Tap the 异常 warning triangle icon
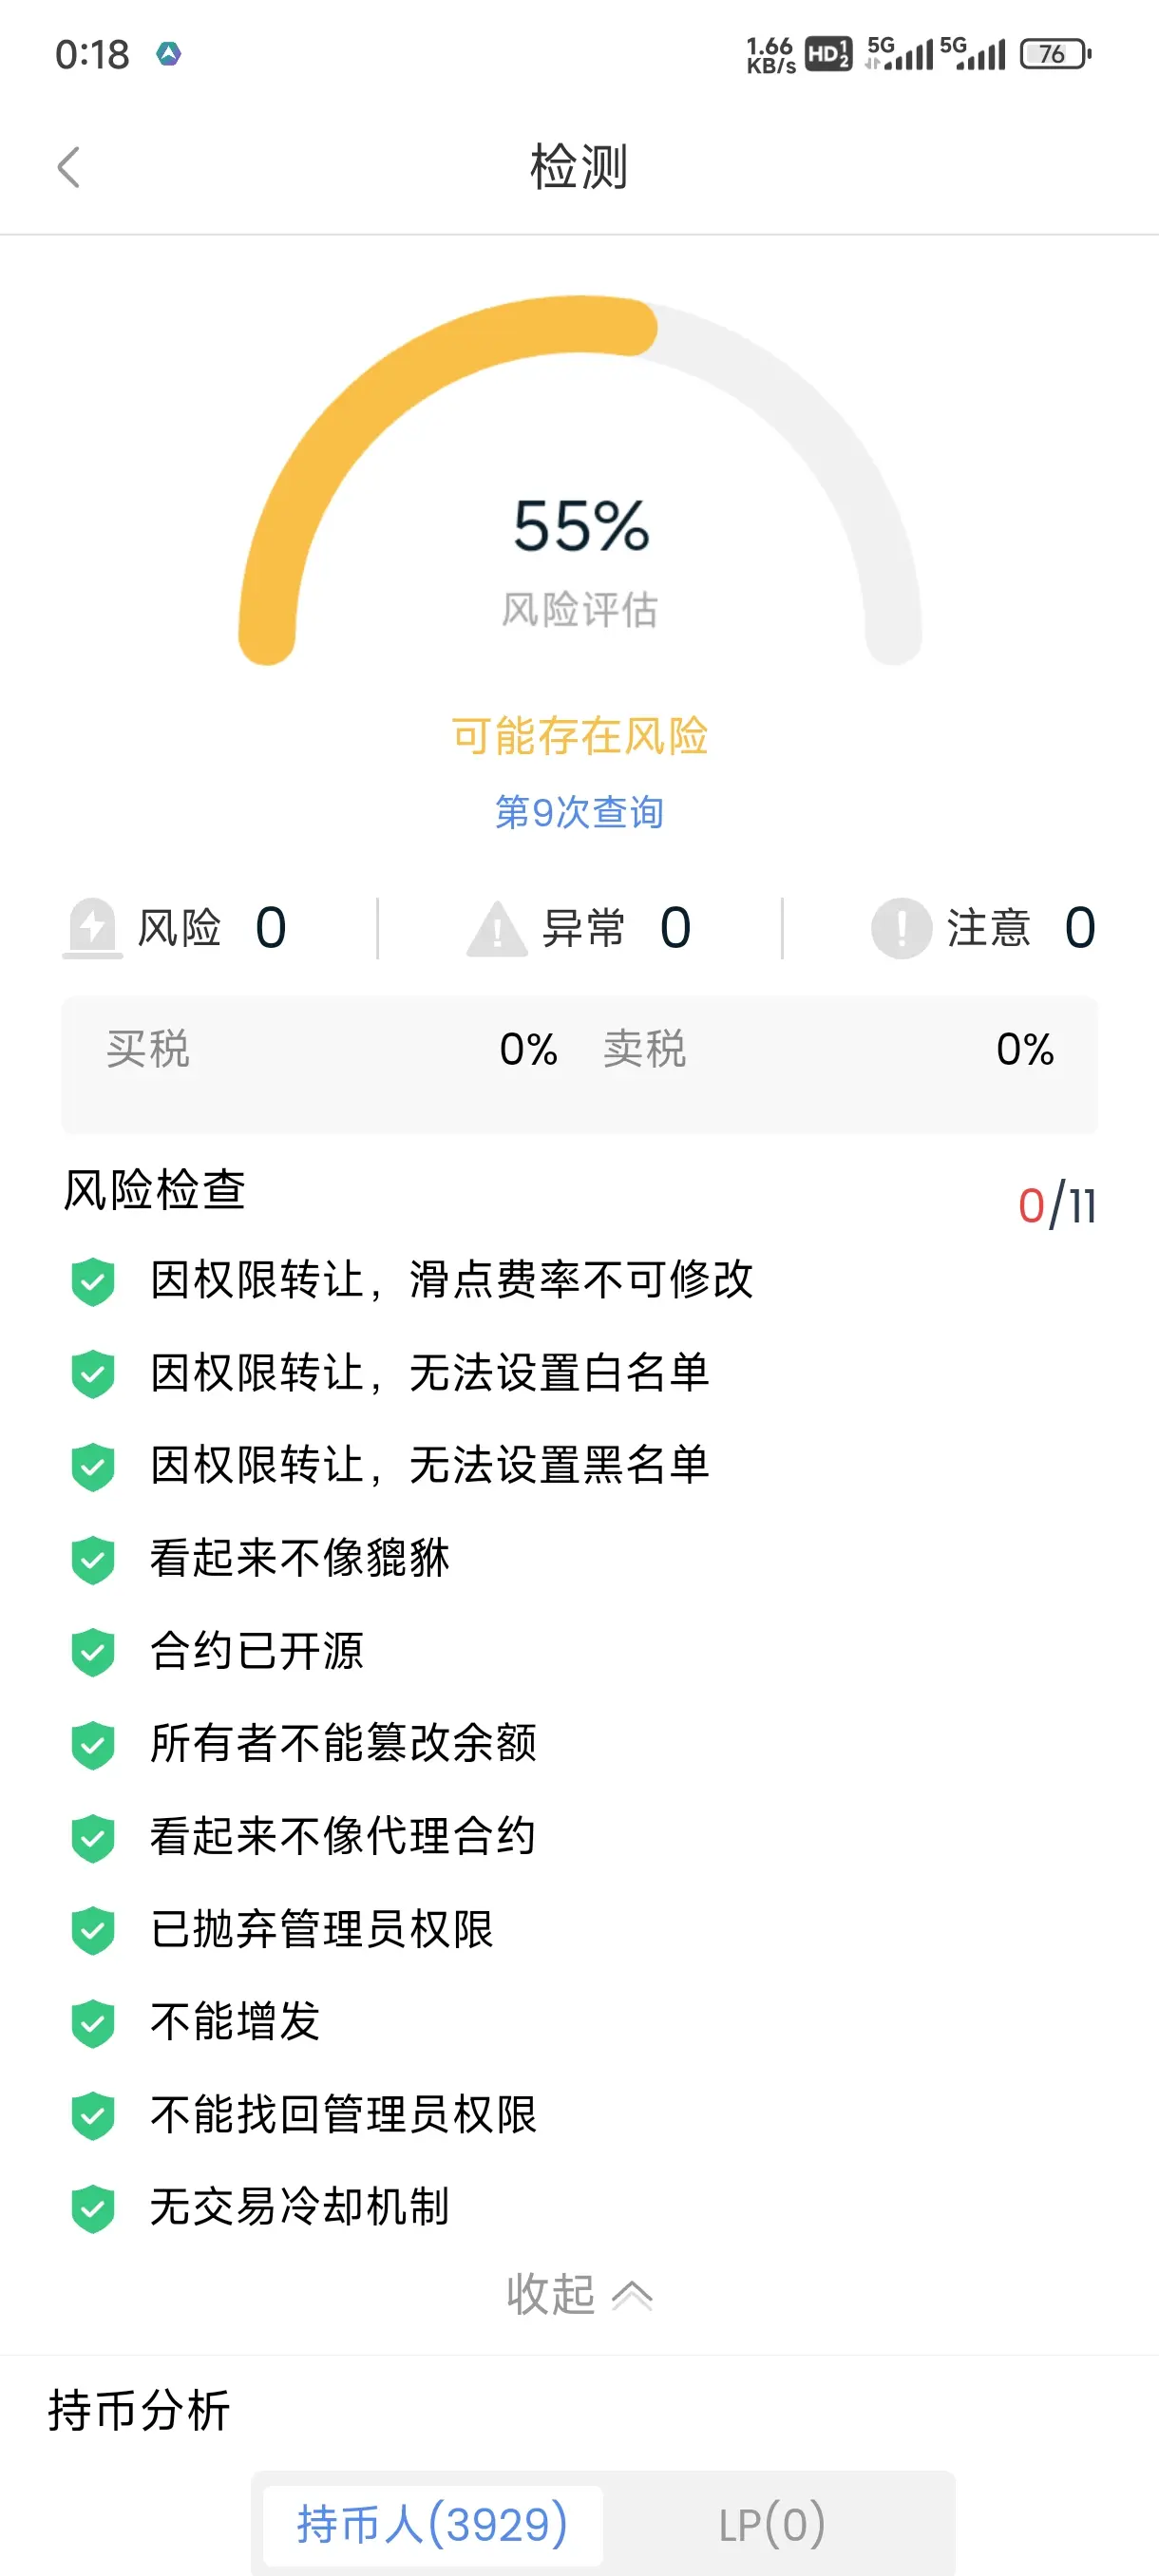The height and width of the screenshot is (2576, 1159). click(x=497, y=929)
